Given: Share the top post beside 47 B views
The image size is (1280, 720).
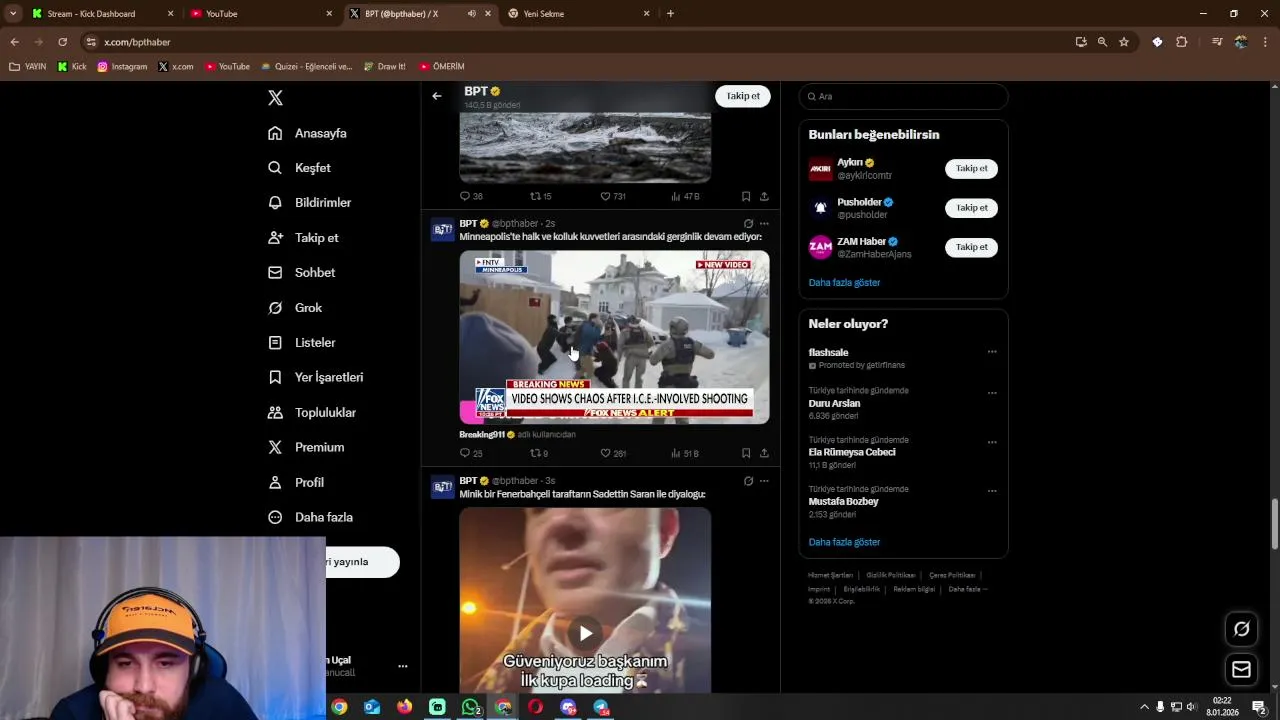Looking at the screenshot, I should click(x=764, y=197).
